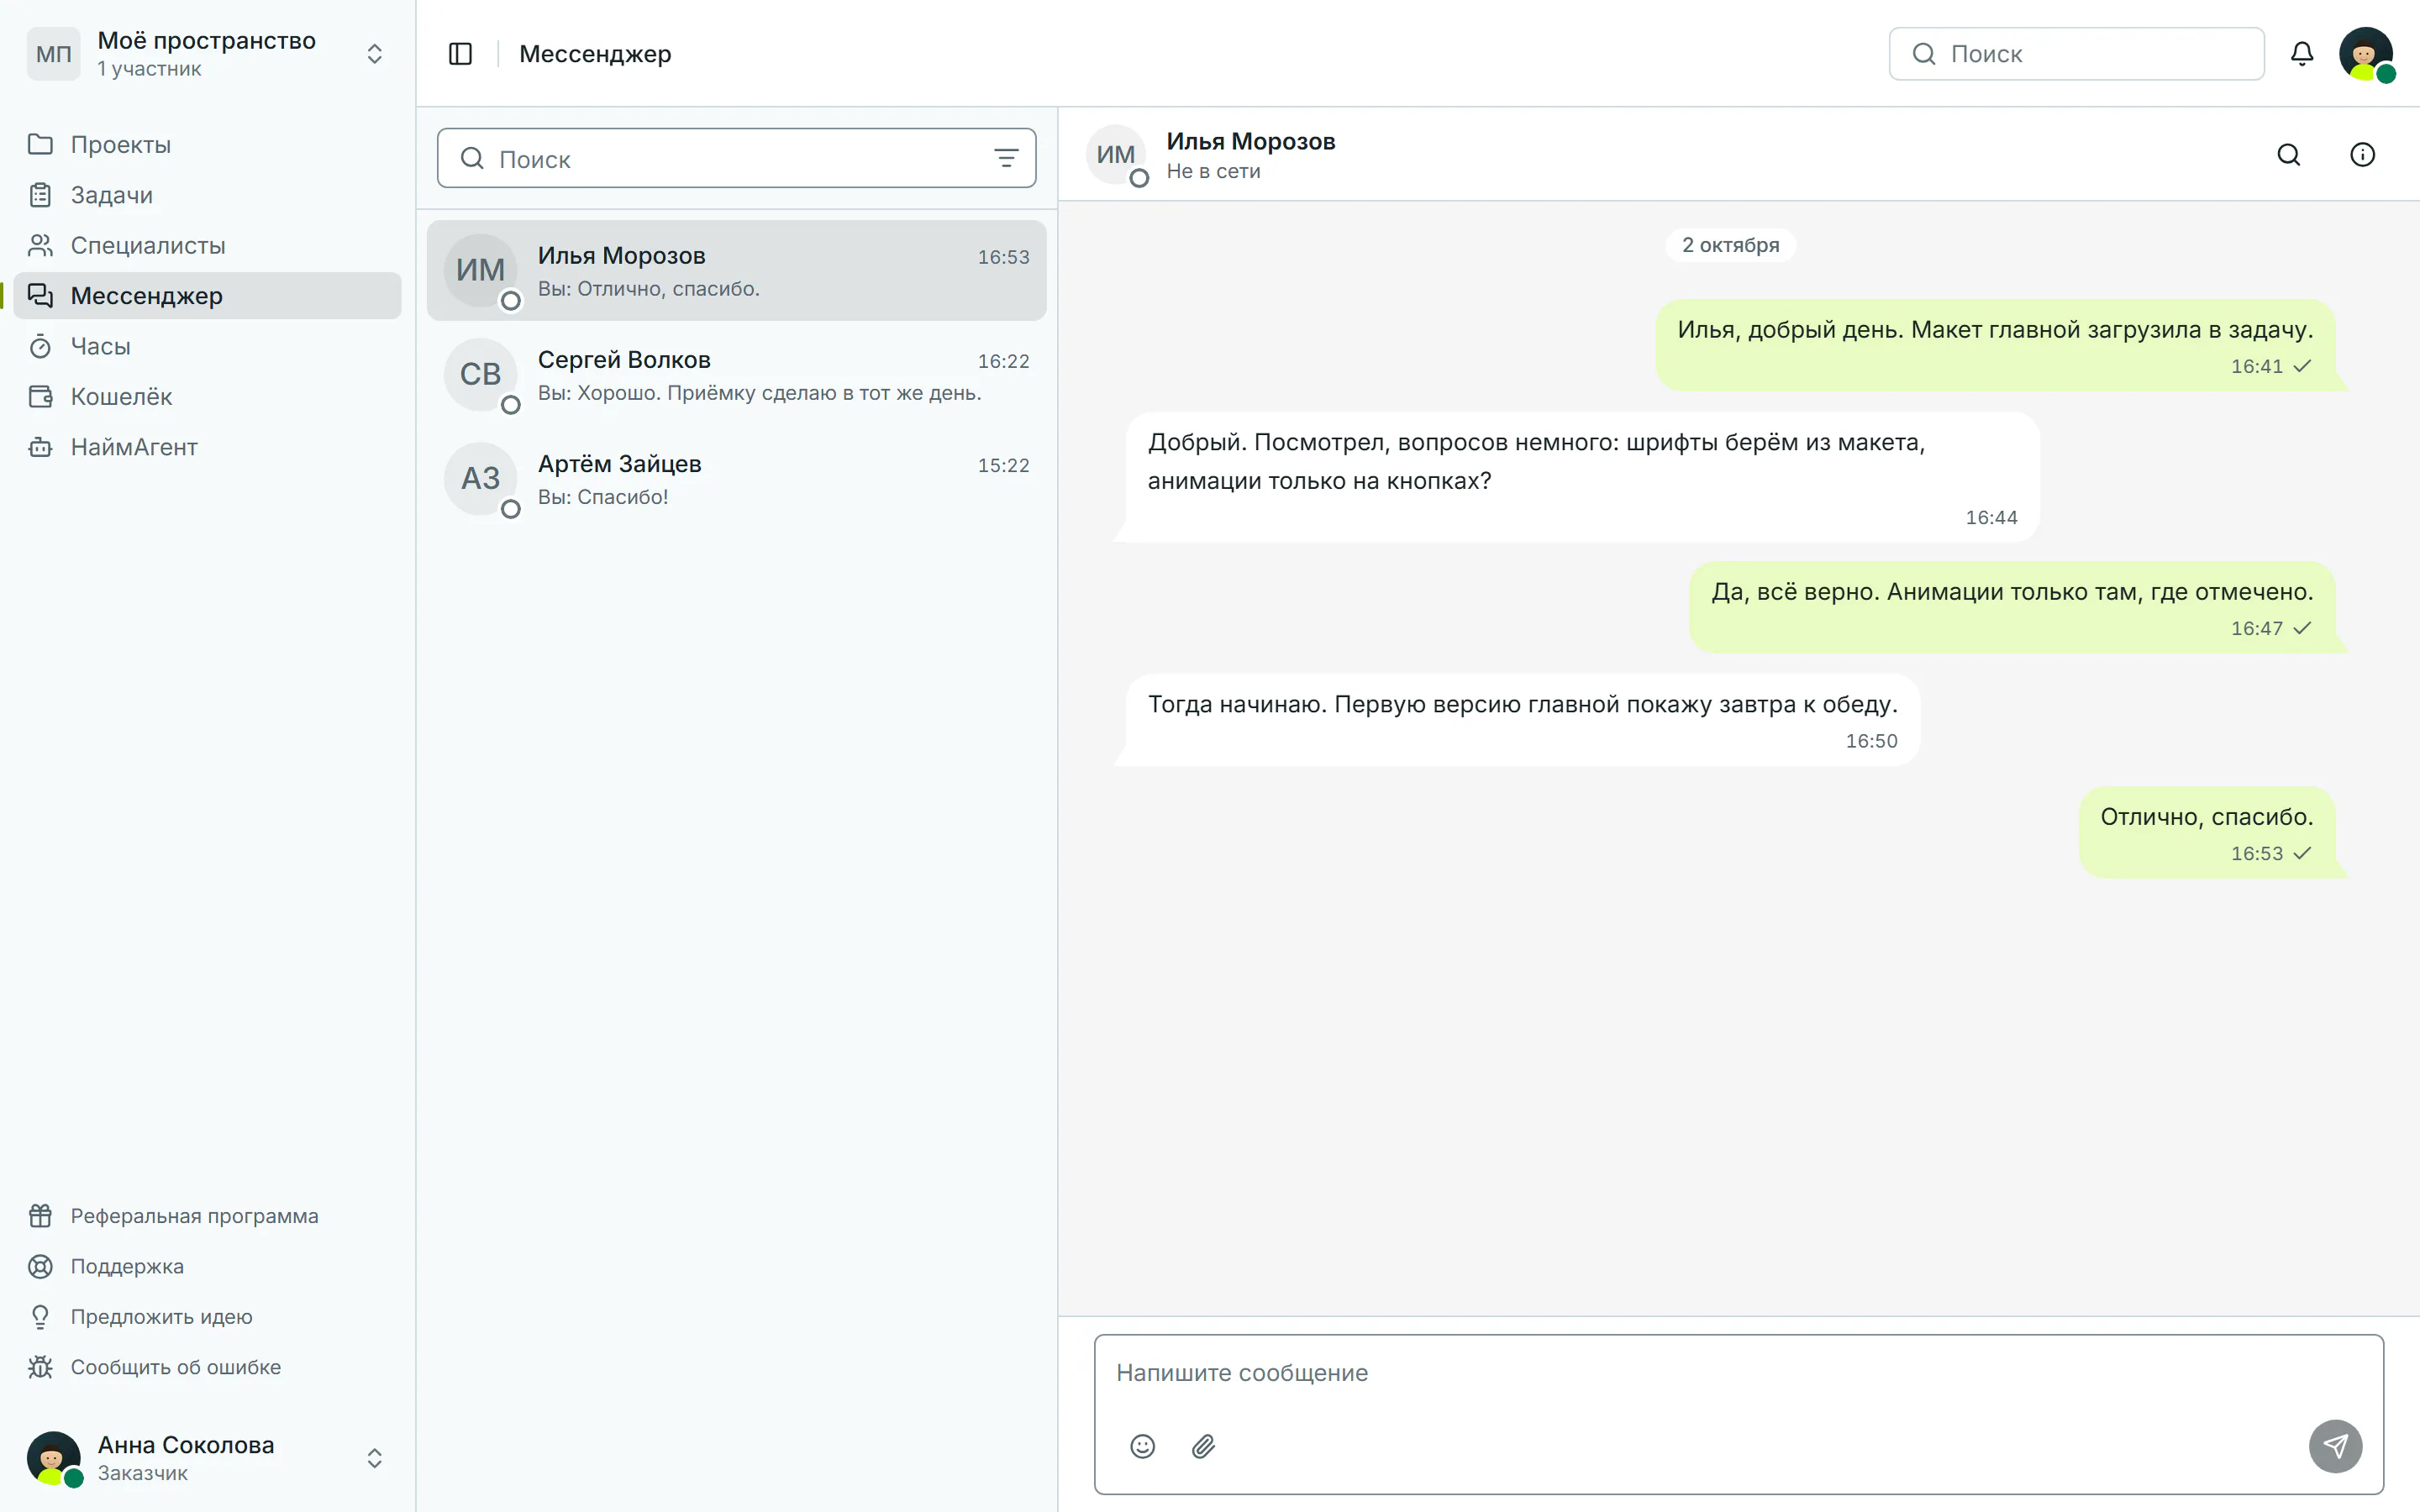The height and width of the screenshot is (1512, 2420).
Task: Open Специалисты section
Action: click(x=207, y=246)
